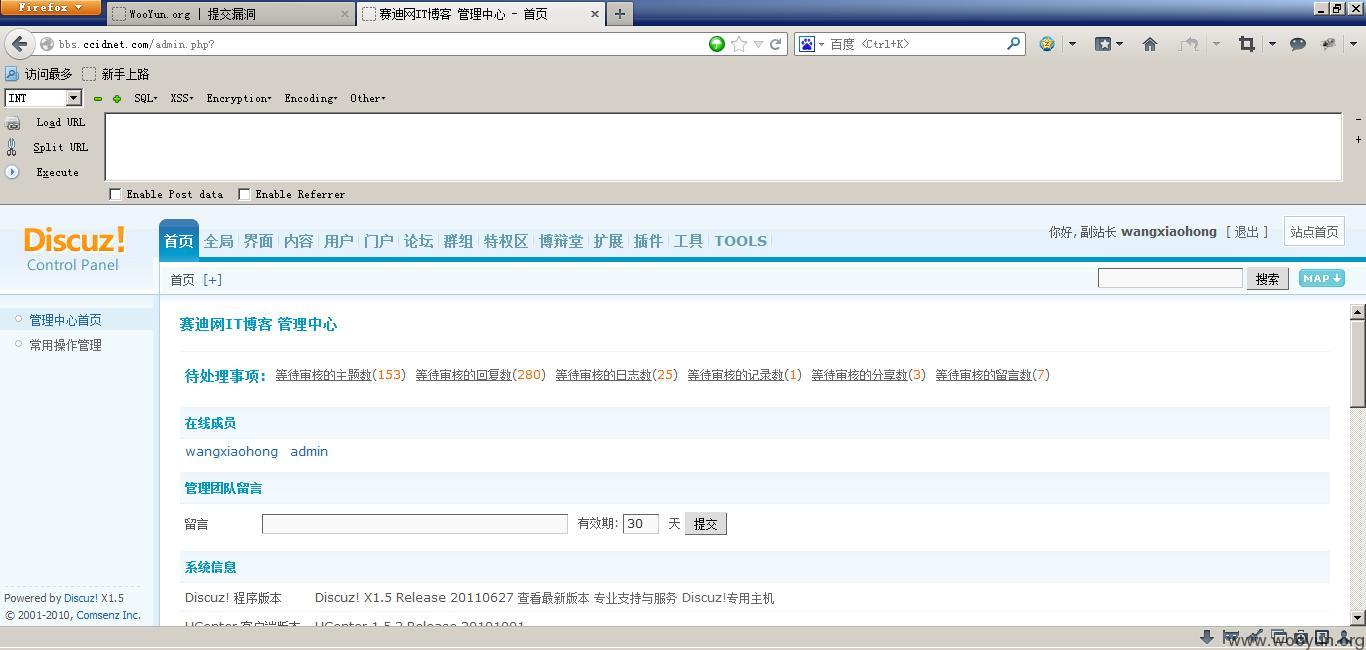The height and width of the screenshot is (650, 1366).
Task: Enable Post data checkbox
Action: (115, 194)
